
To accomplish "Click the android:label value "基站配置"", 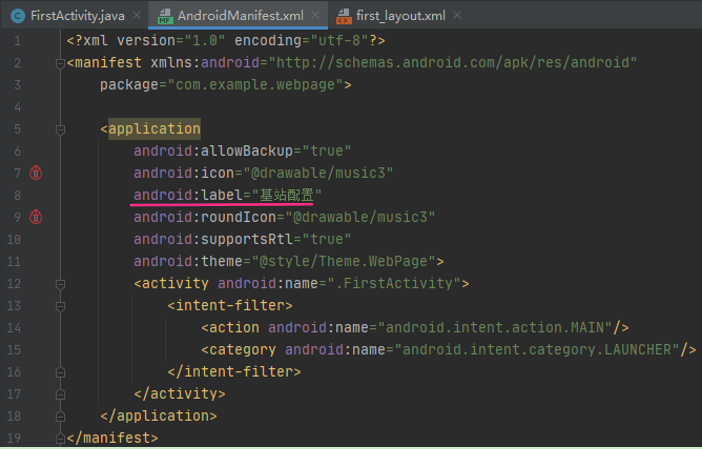I will pos(287,195).
